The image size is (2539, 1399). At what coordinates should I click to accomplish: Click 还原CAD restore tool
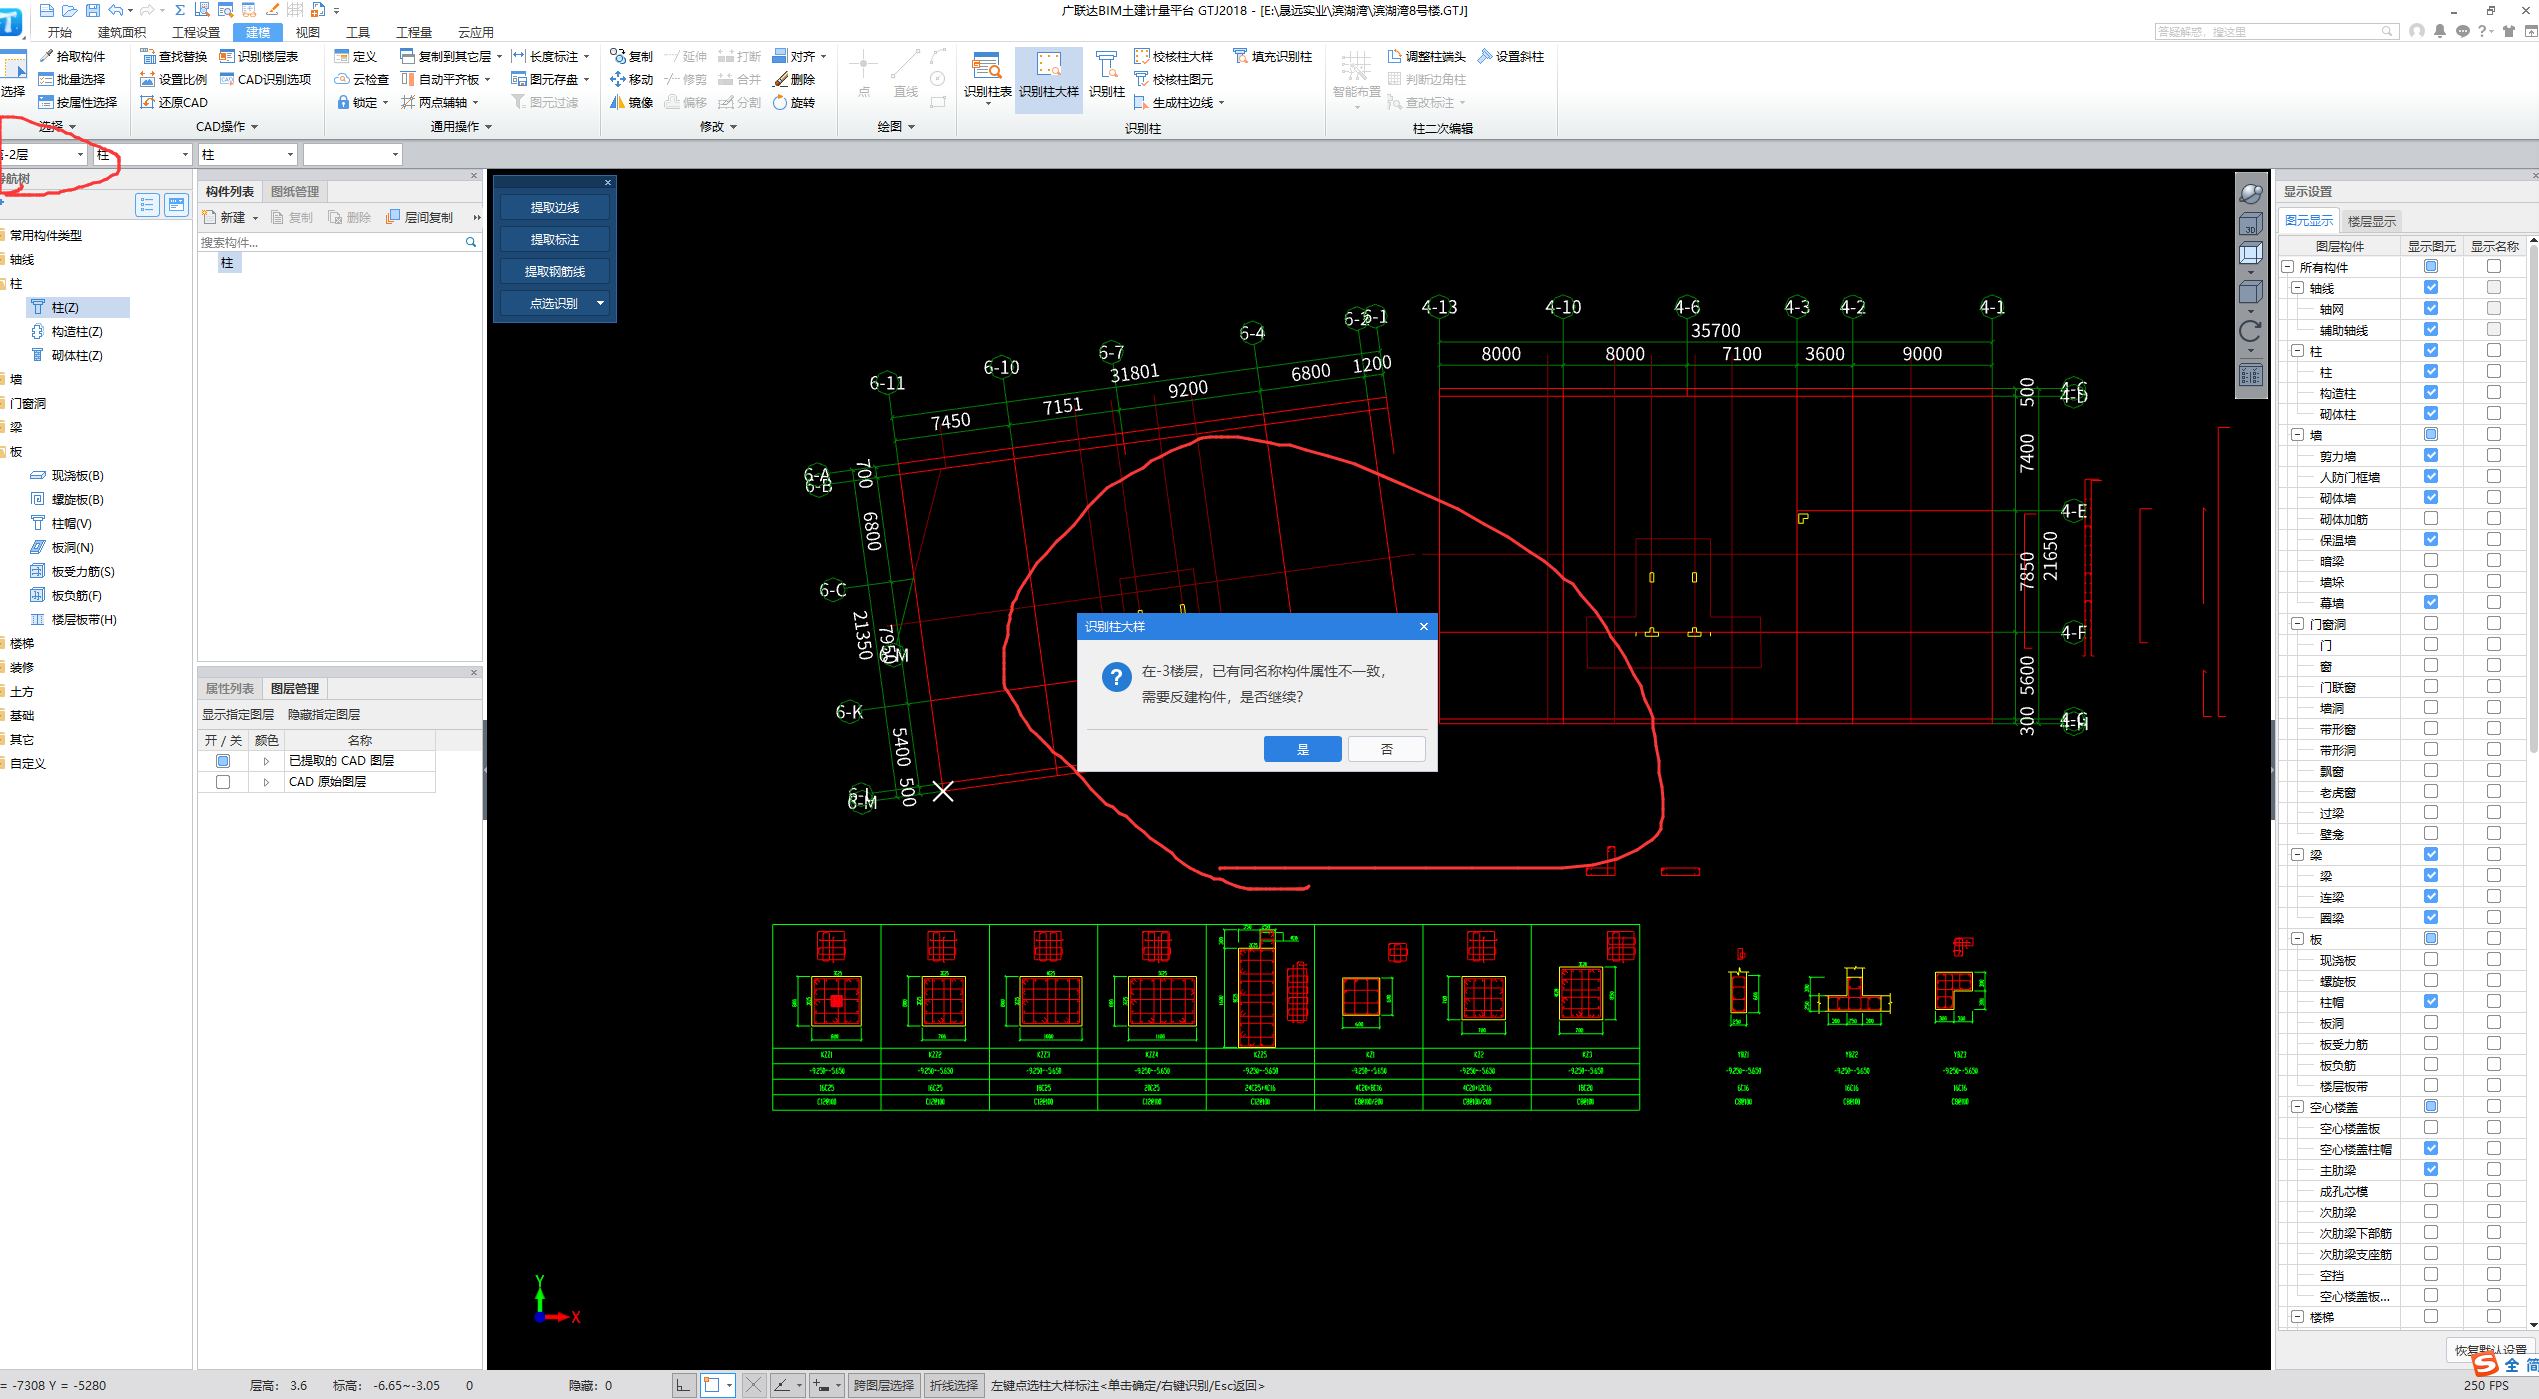[174, 102]
